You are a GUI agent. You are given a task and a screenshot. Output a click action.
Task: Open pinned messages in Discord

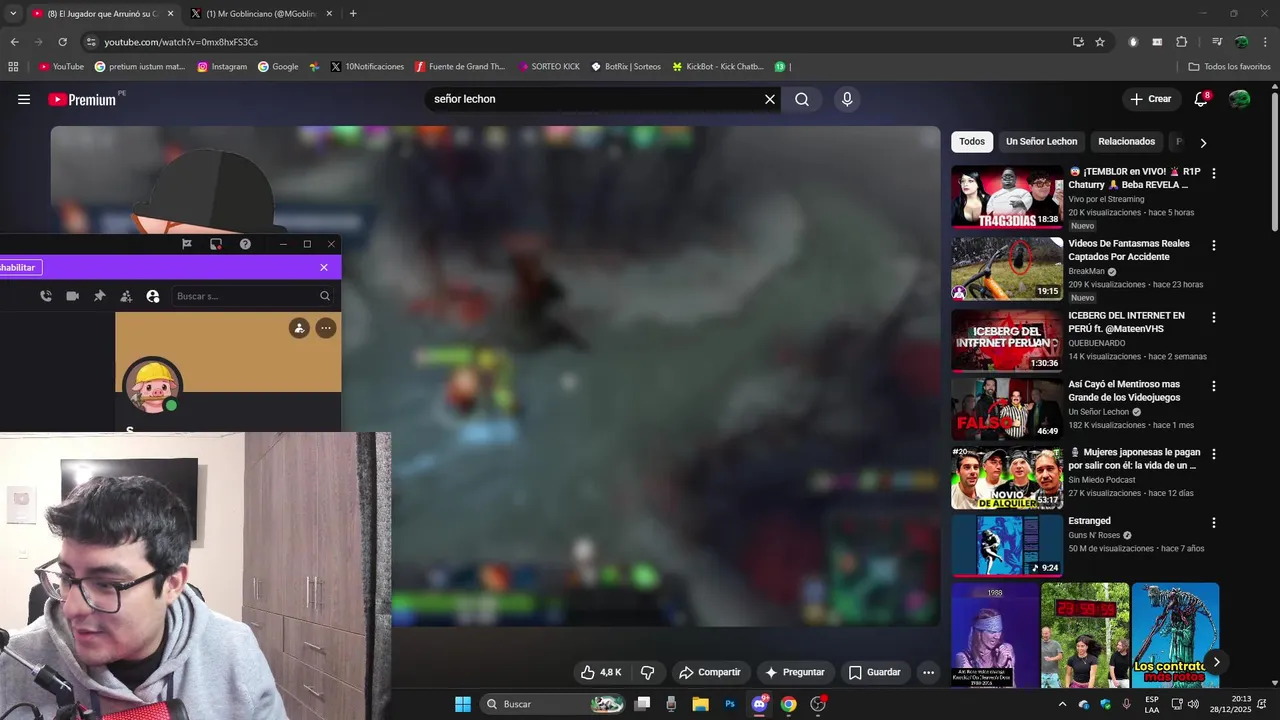[x=99, y=296]
